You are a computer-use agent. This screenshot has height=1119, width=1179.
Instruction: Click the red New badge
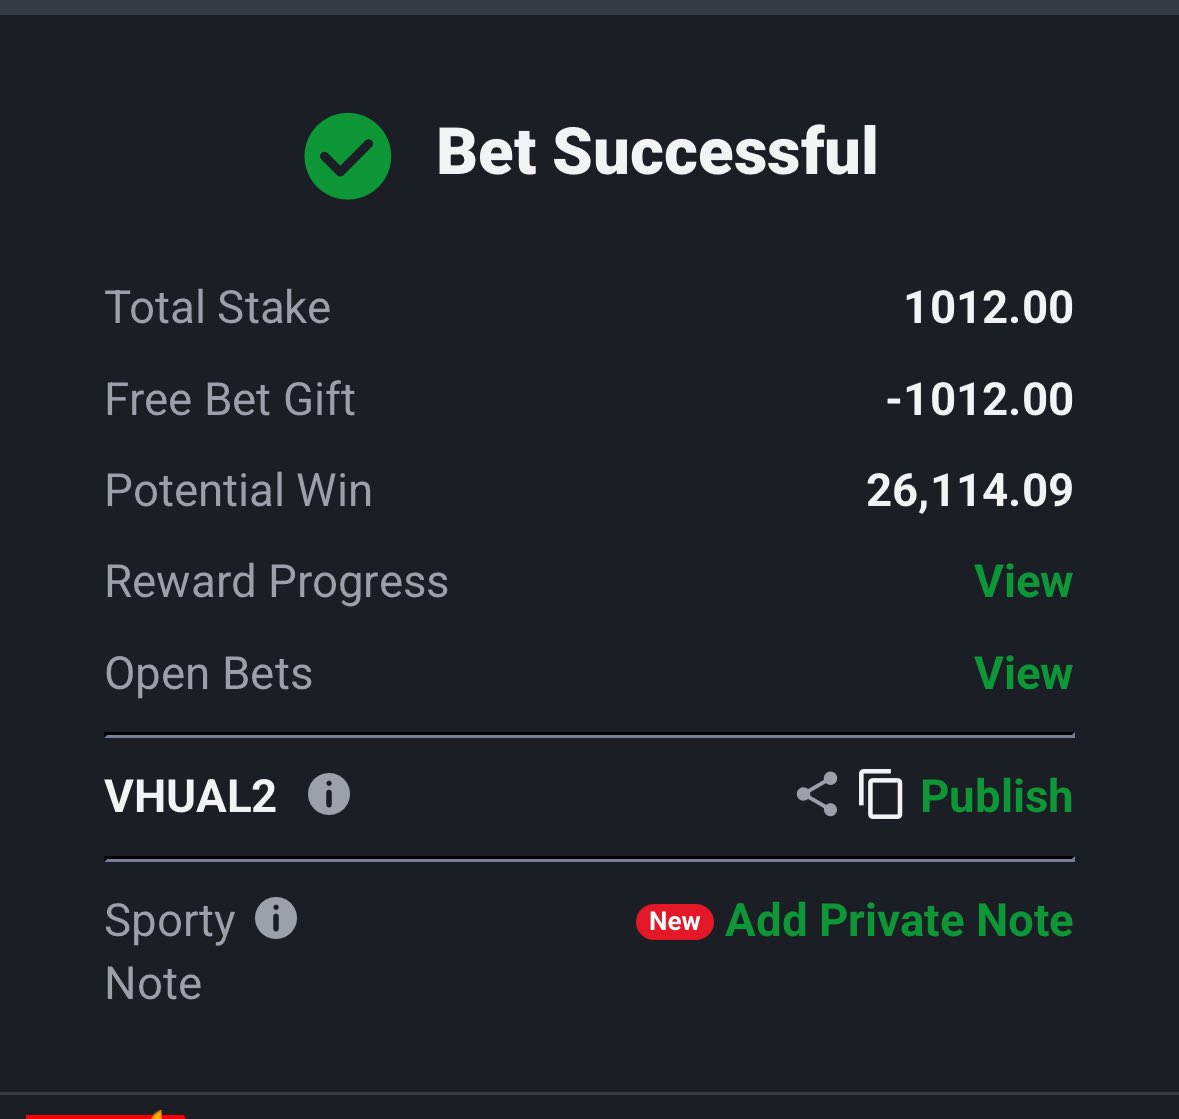(674, 921)
